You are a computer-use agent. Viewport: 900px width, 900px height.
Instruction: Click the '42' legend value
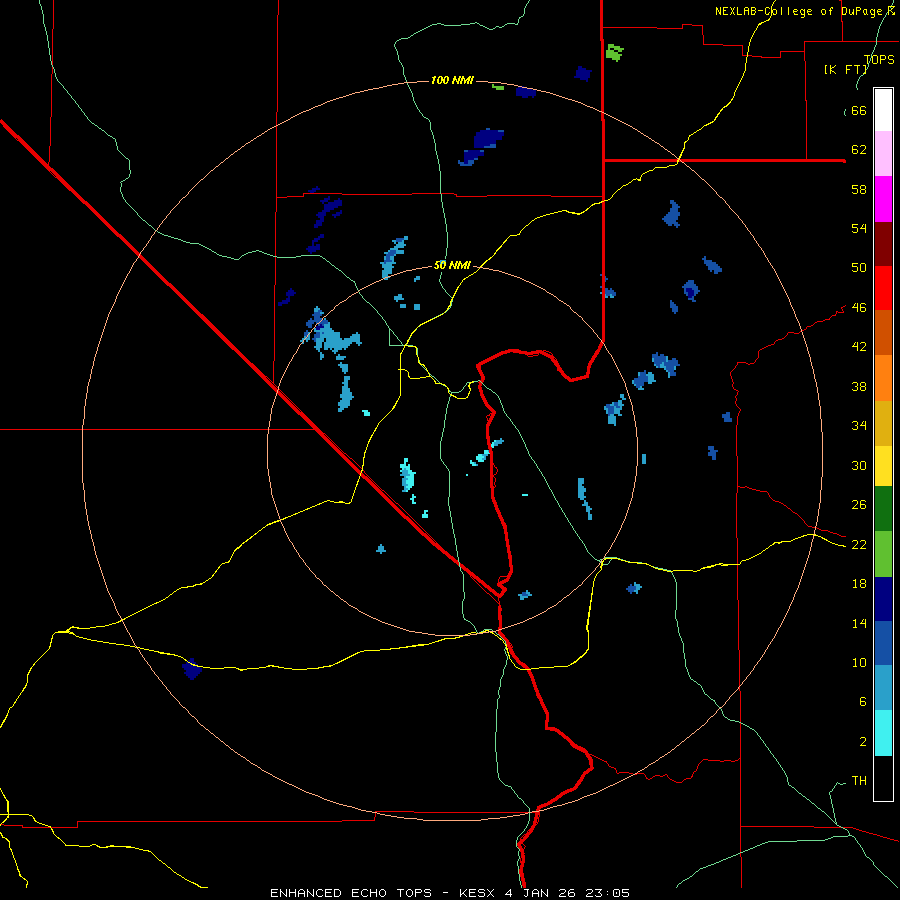pos(859,347)
